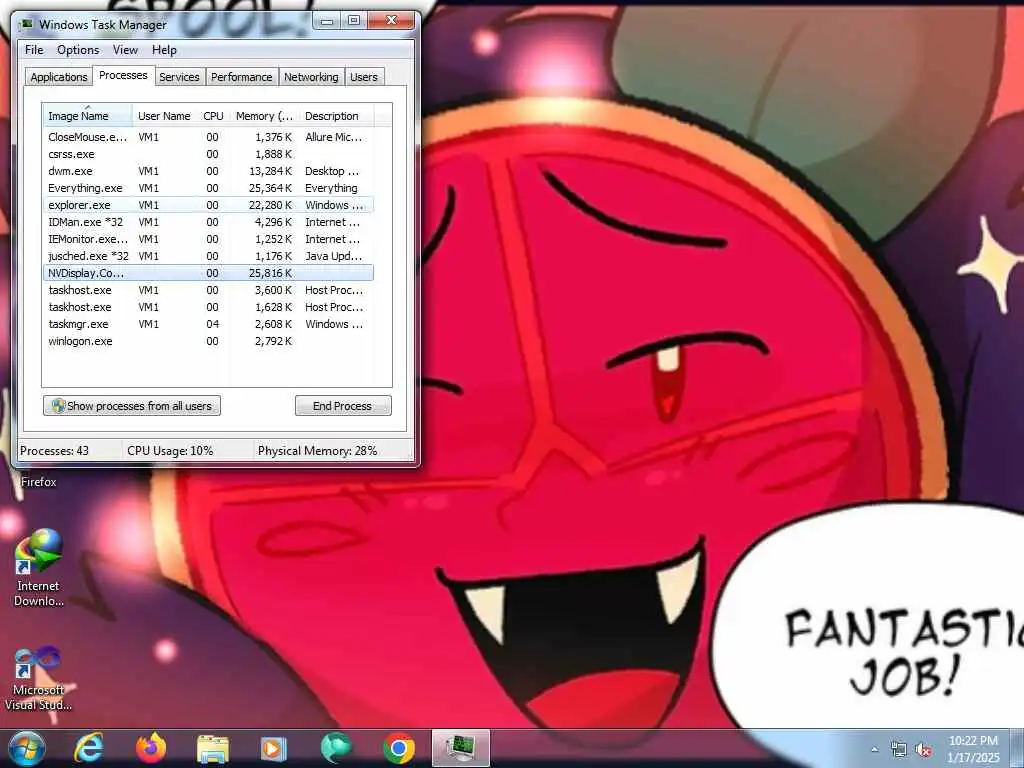Select the Processes tab
Screen dimensions: 1024x768
click(x=123, y=75)
